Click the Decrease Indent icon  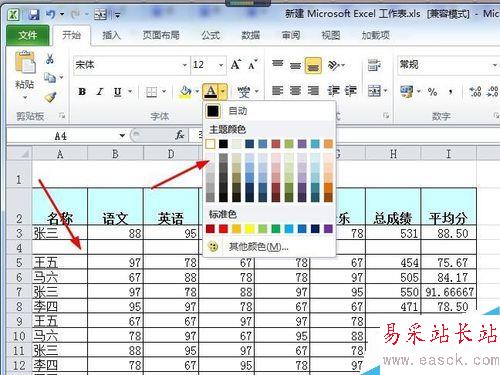(333, 91)
